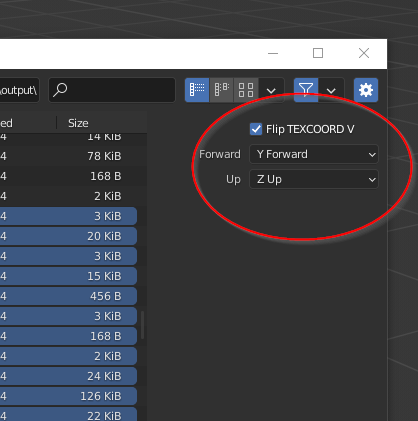The height and width of the screenshot is (421, 418).
Task: Open display settings dropdown arrow
Action: click(271, 90)
